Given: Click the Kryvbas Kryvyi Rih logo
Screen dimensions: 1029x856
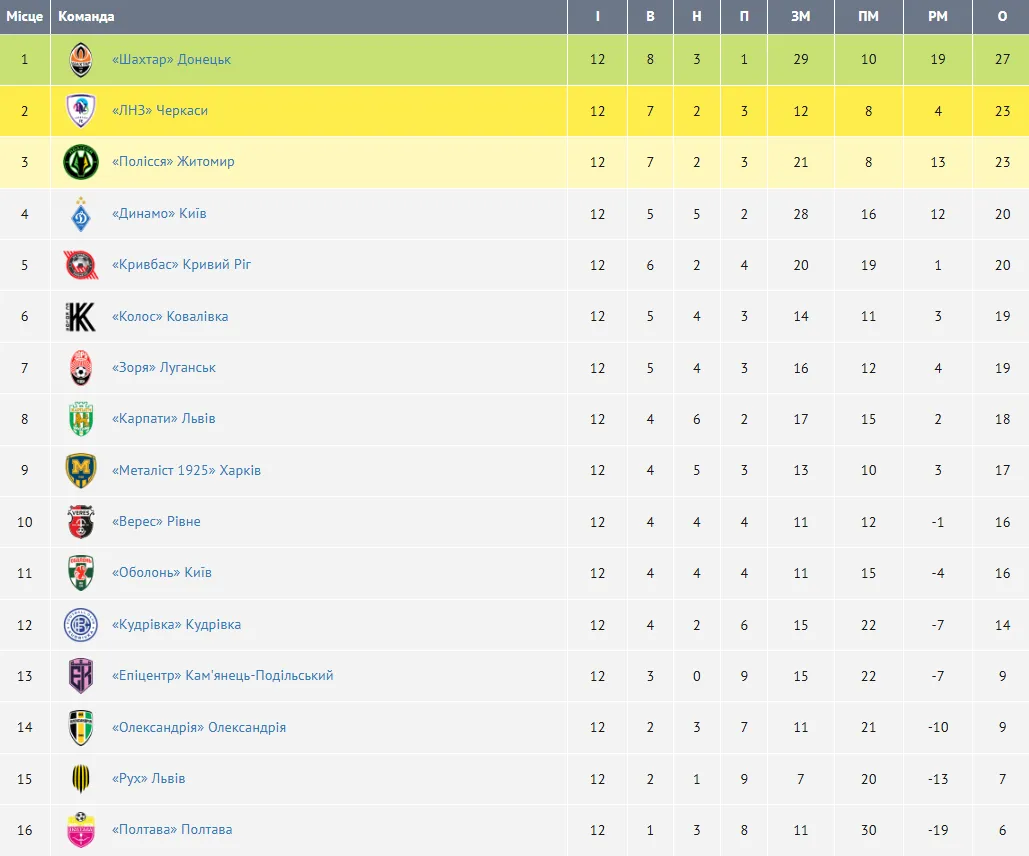Looking at the screenshot, I should pyautogui.click(x=81, y=265).
